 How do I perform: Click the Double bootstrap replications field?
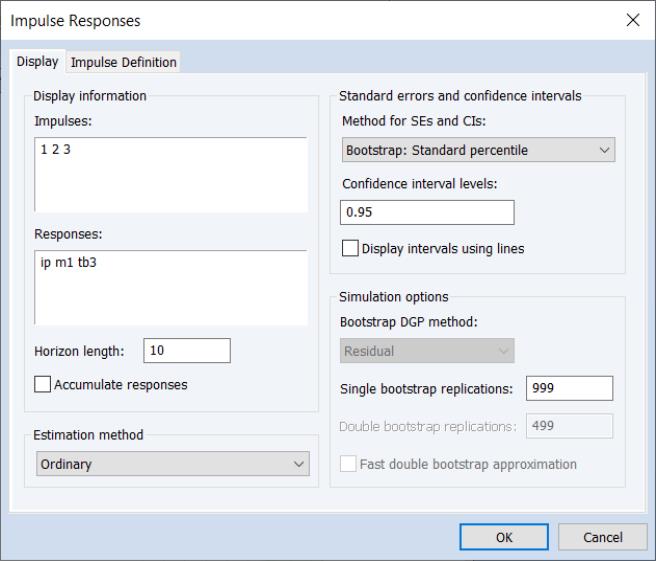[569, 427]
